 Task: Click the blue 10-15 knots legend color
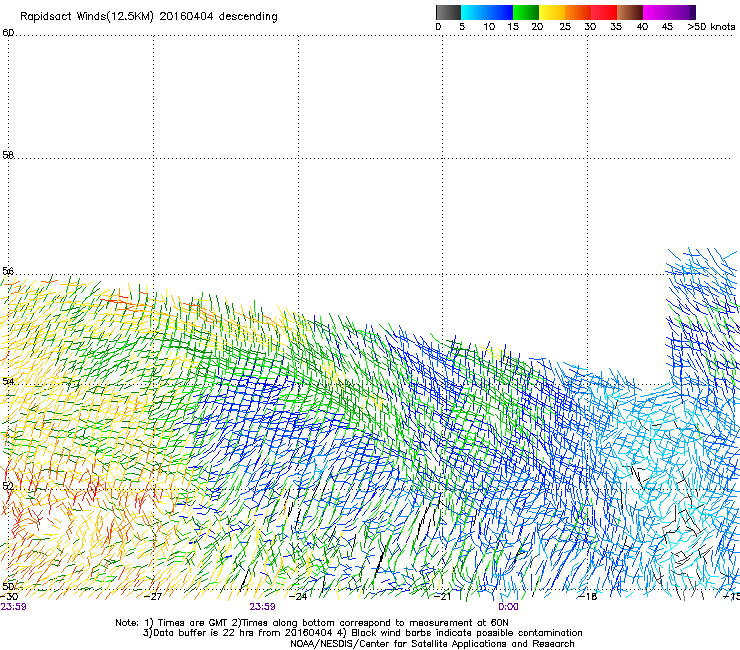tap(500, 12)
